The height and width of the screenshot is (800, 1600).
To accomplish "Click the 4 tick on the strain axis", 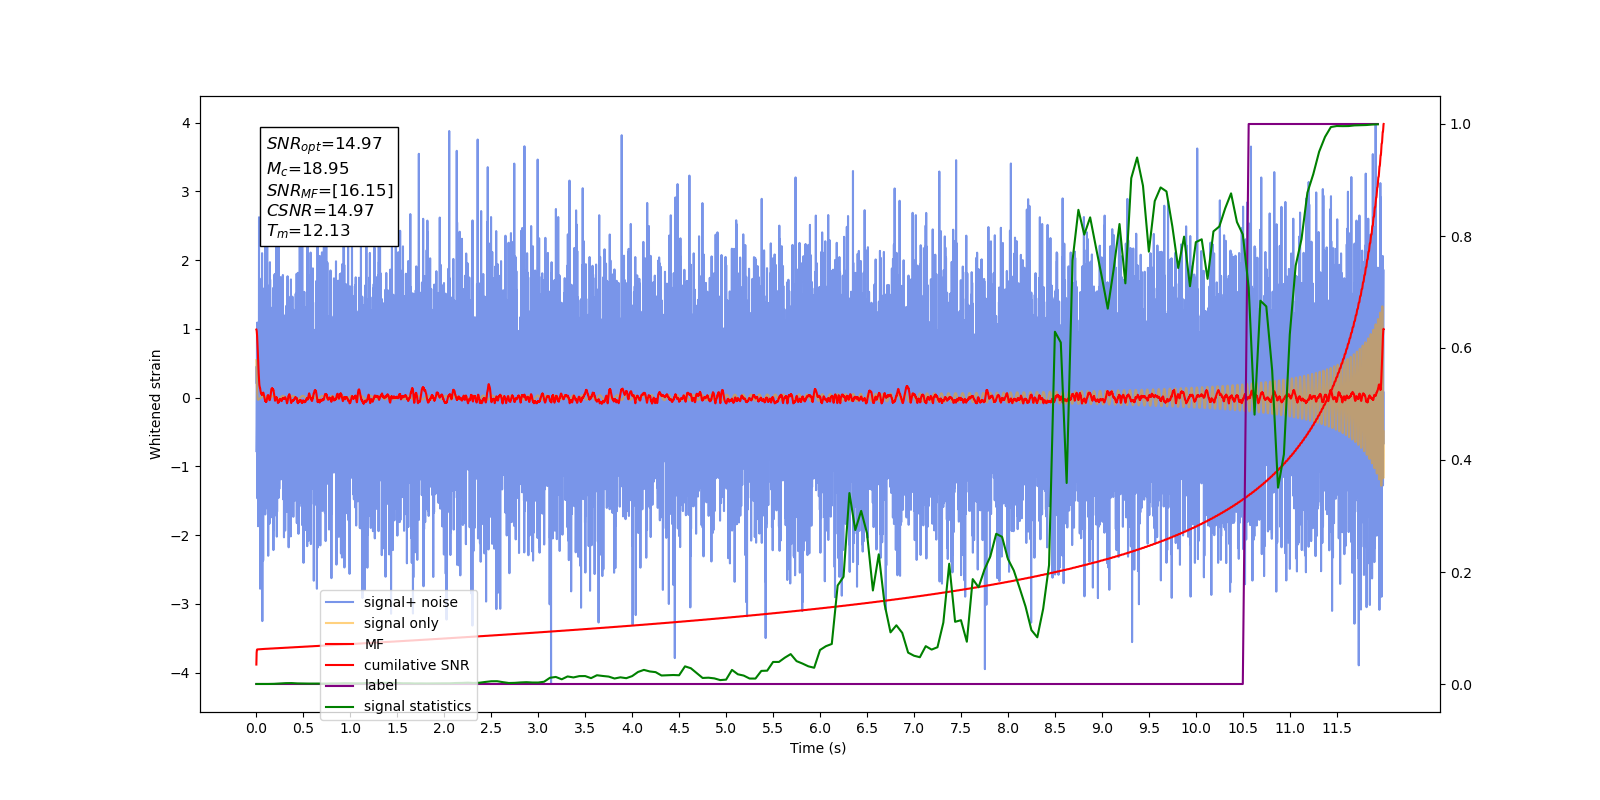I will (186, 124).
